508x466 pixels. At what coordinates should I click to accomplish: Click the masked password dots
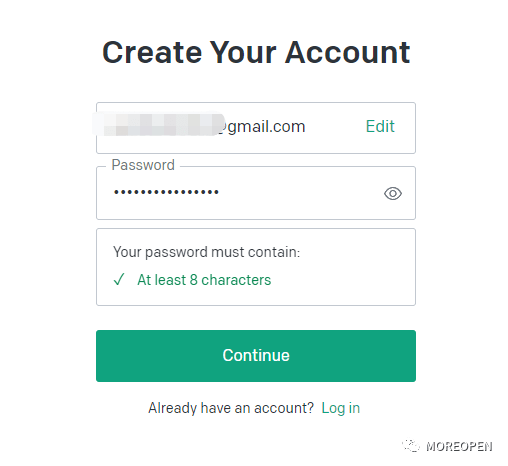[x=166, y=192]
